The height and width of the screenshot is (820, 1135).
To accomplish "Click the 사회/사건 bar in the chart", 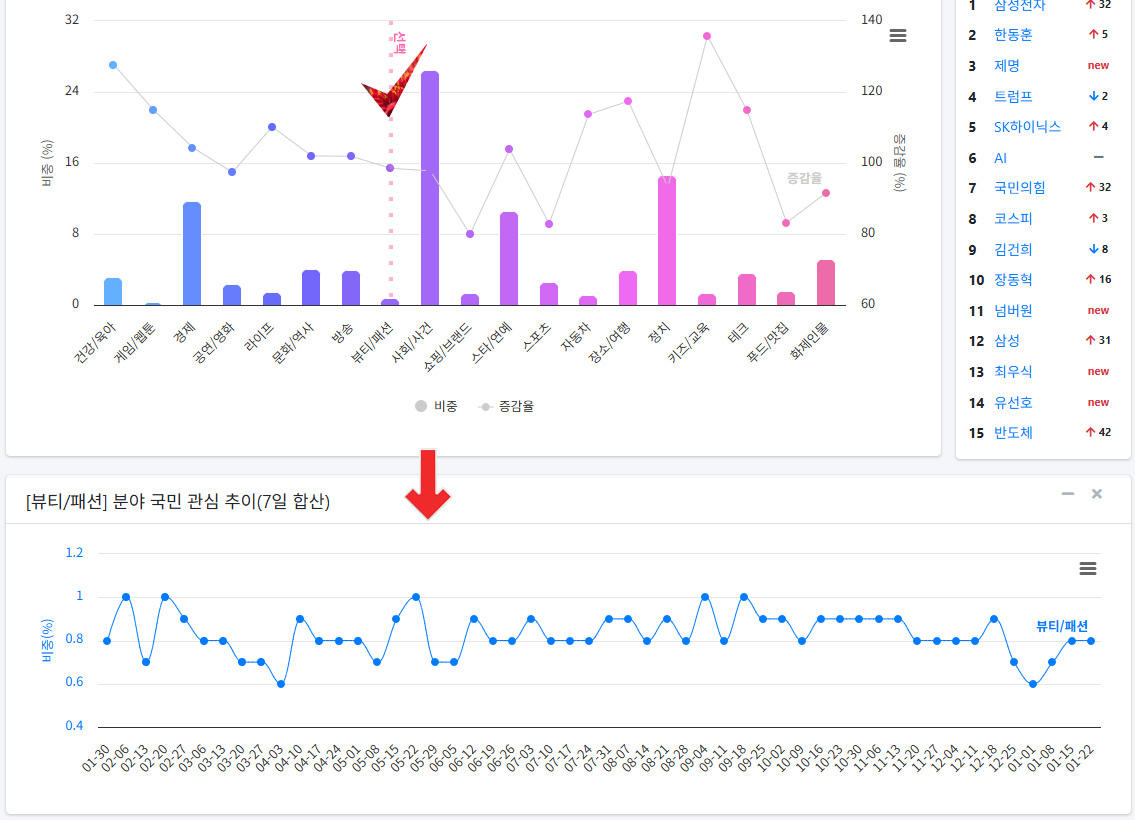I will click(430, 188).
